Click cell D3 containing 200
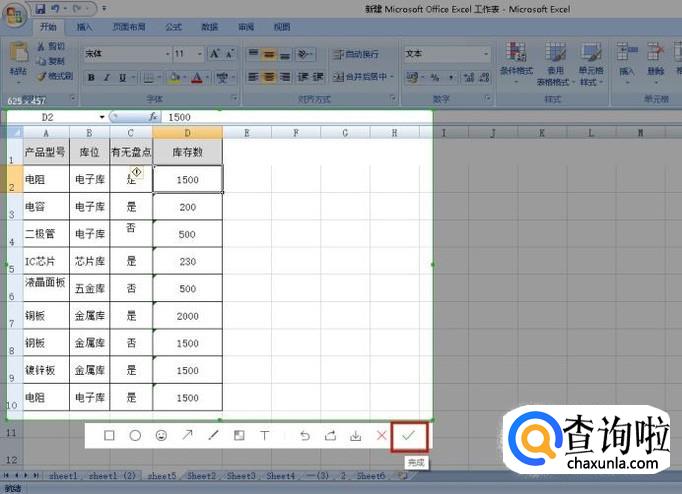The height and width of the screenshot is (494, 682). coord(187,207)
